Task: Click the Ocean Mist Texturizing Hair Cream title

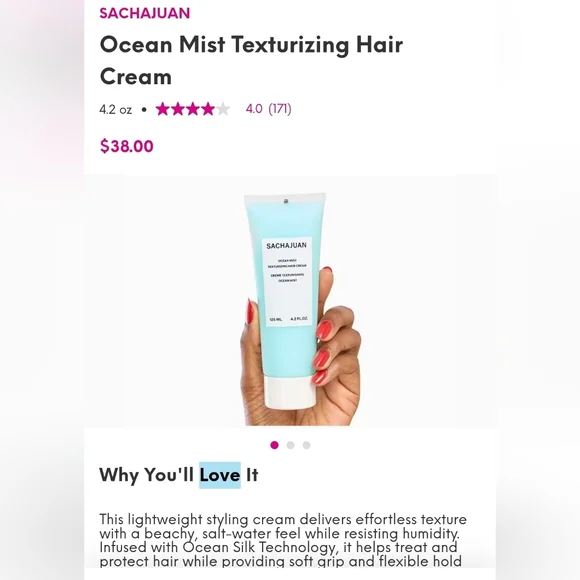Action: click(x=251, y=61)
